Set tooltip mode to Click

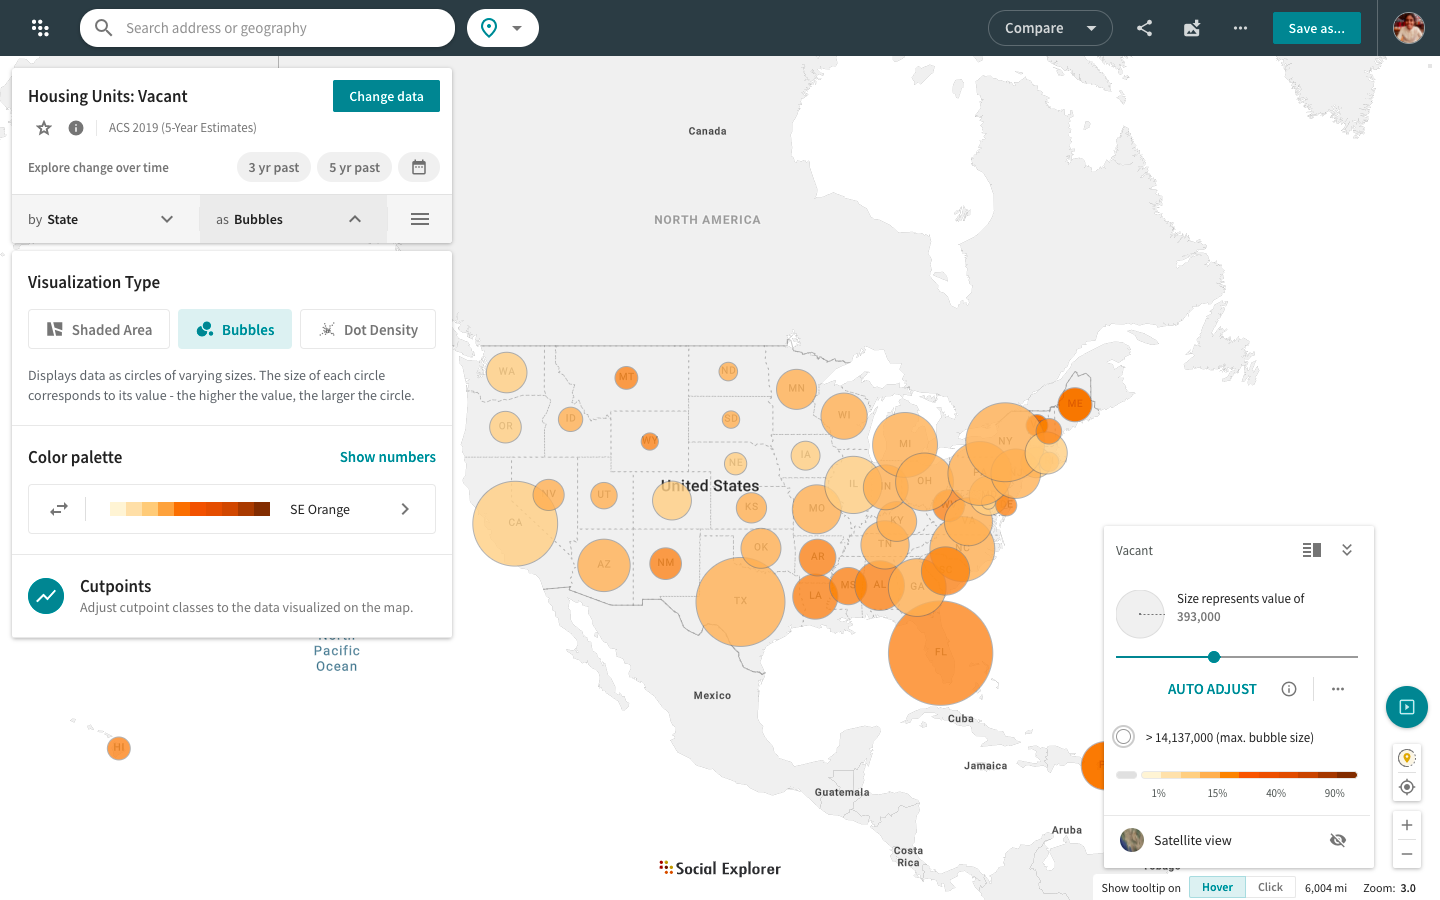(x=1270, y=887)
